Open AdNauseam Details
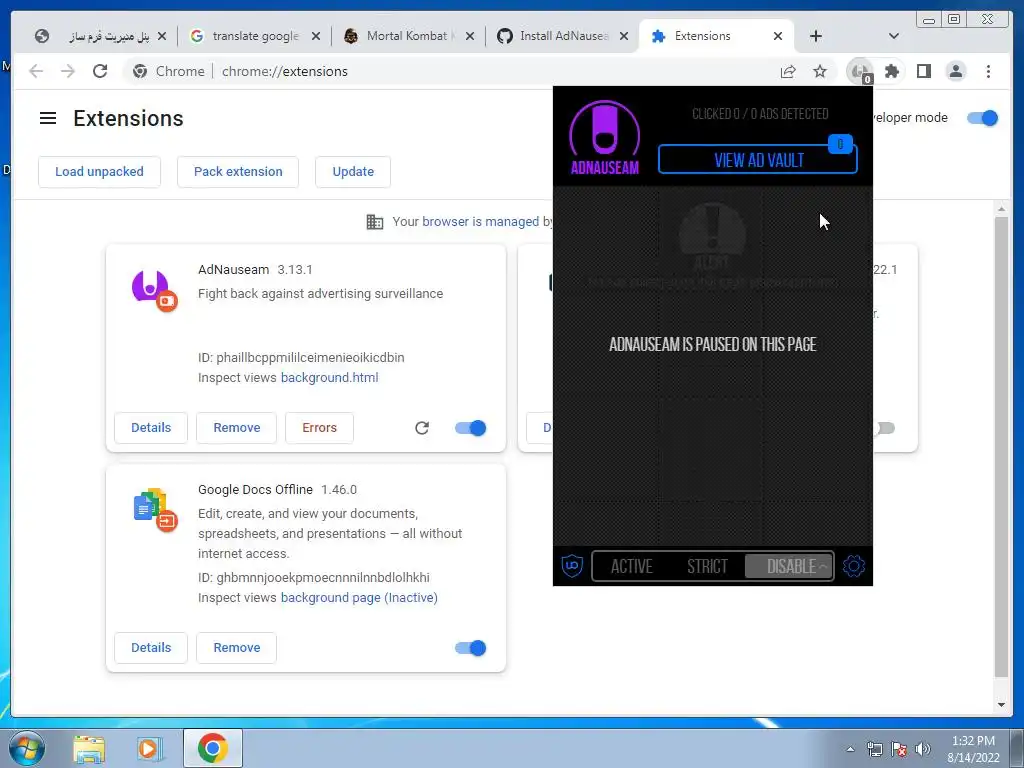Viewport: 1024px width, 768px height. pyautogui.click(x=151, y=428)
